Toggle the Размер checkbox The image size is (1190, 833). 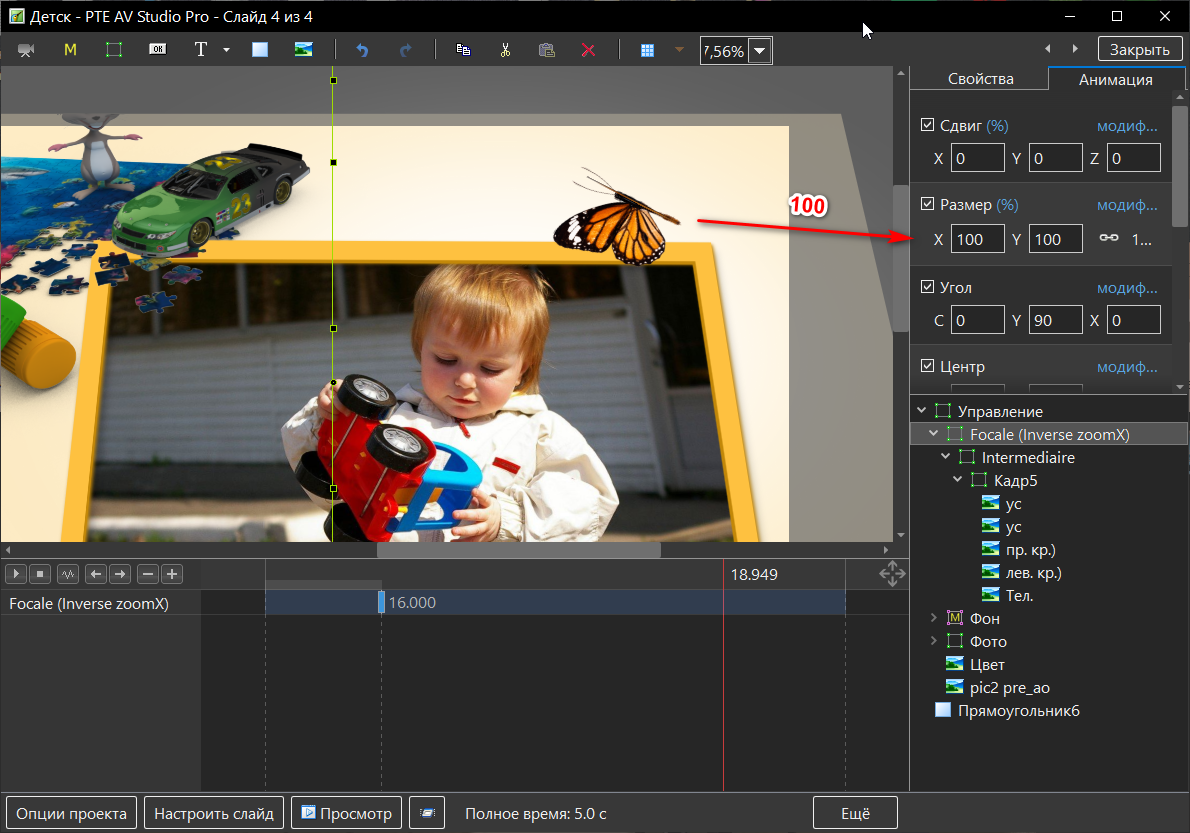pyautogui.click(x=927, y=204)
